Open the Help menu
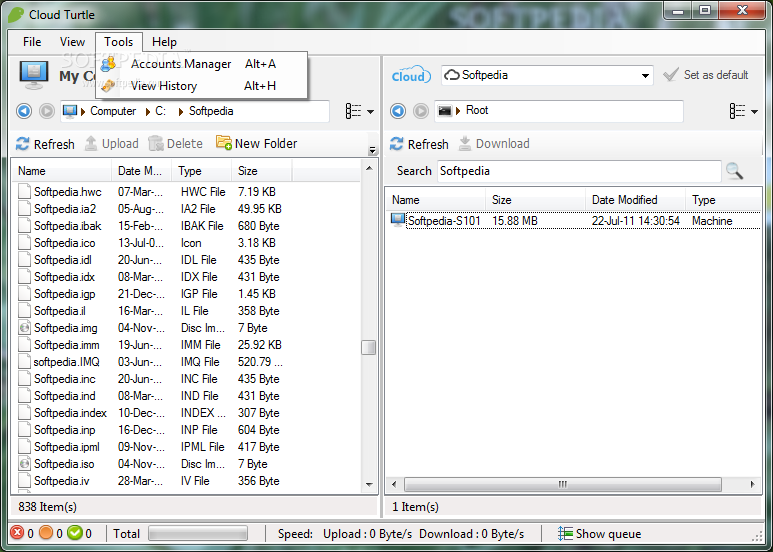This screenshot has height=552, width=773. [x=164, y=42]
